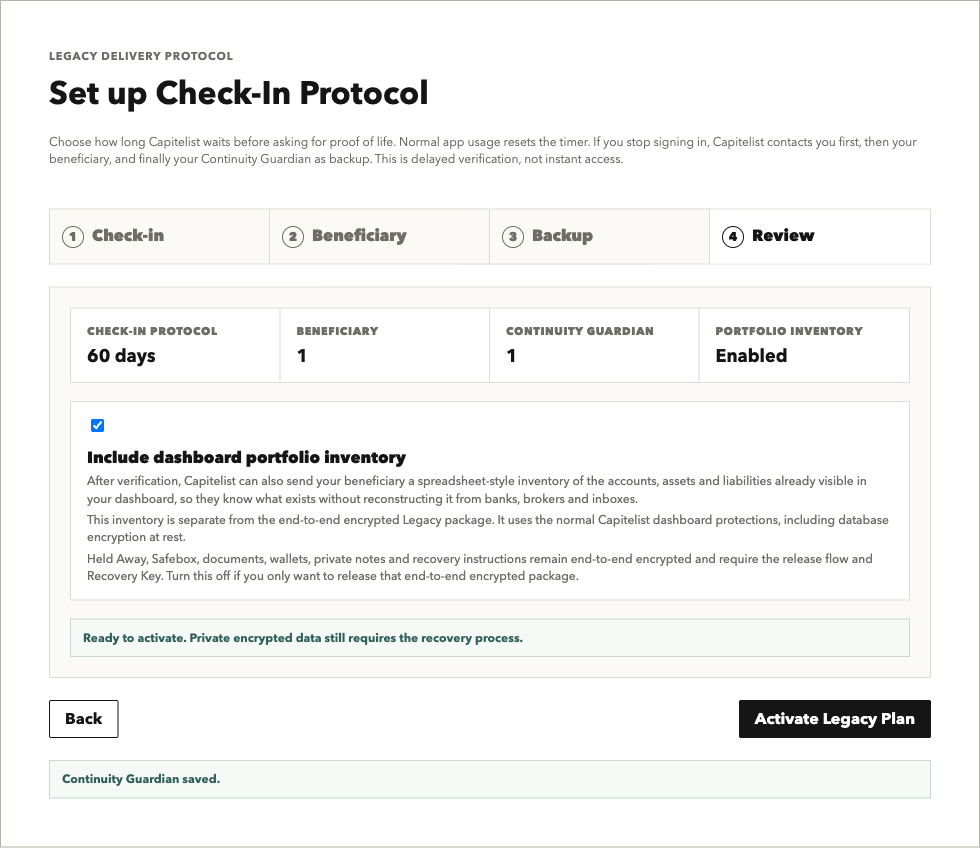This screenshot has height=848, width=980.
Task: Select the Review step tab
Action: 820,236
